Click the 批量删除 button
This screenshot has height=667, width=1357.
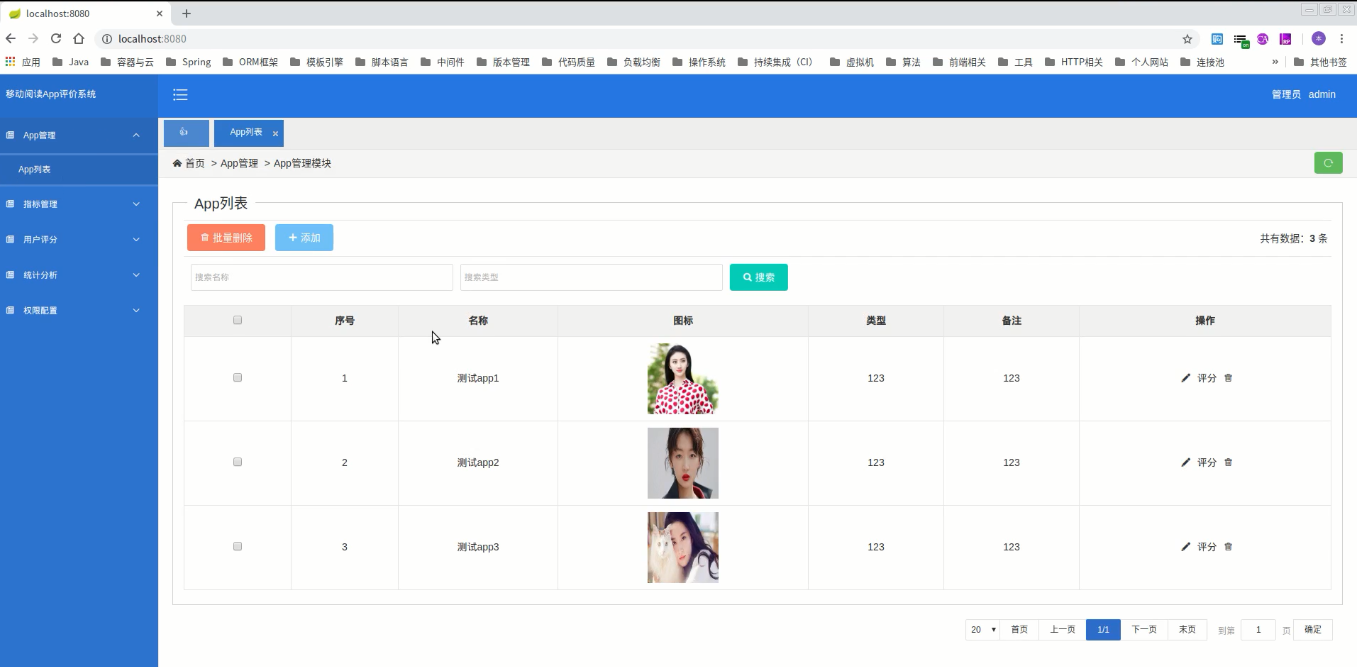click(226, 238)
